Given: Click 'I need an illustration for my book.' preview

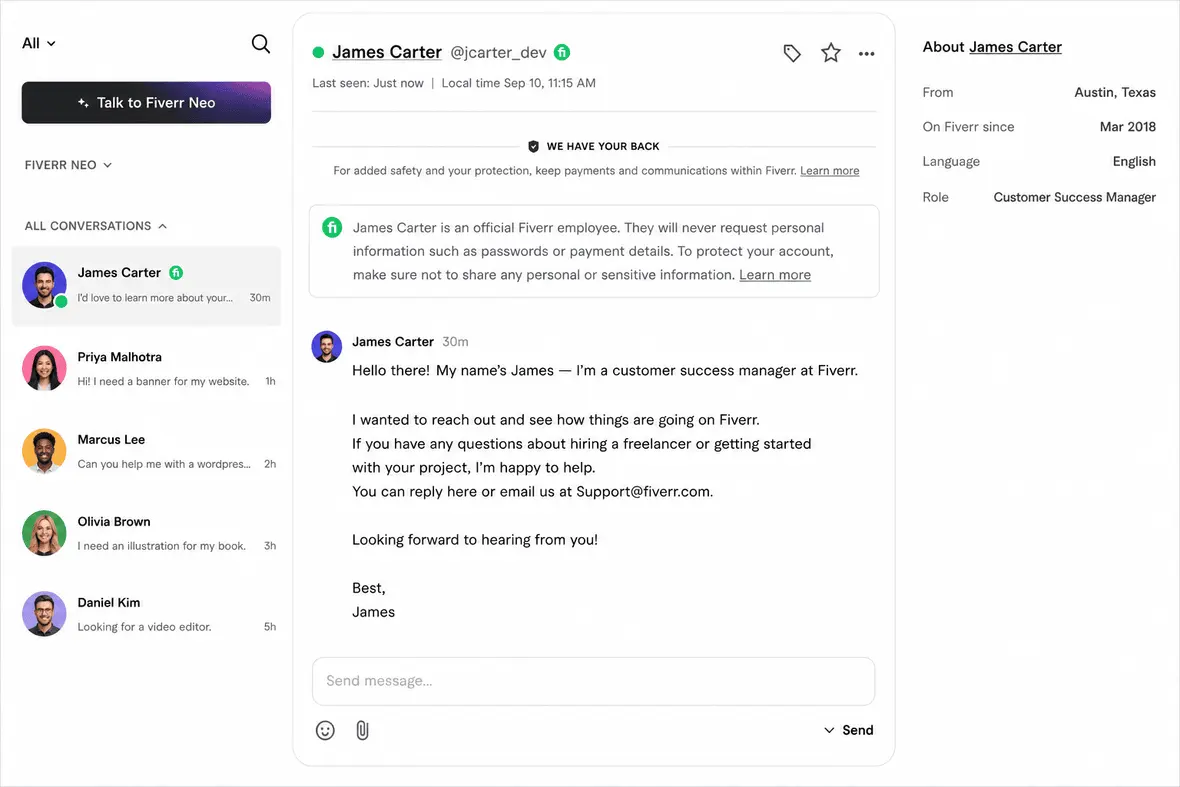Looking at the screenshot, I should tap(162, 545).
